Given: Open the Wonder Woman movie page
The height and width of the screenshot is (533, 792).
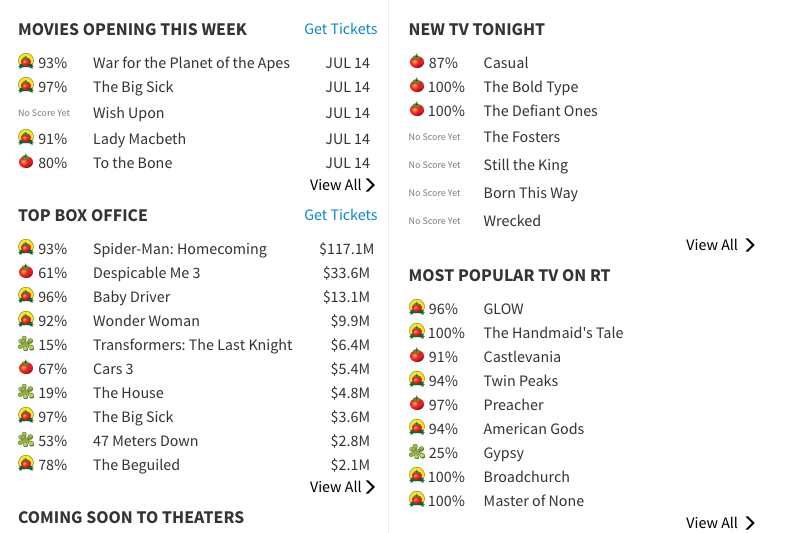Looking at the screenshot, I should (146, 321).
